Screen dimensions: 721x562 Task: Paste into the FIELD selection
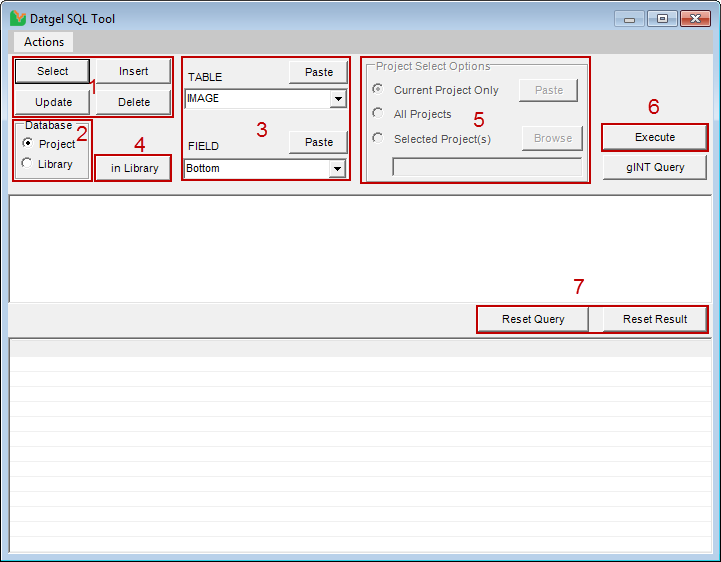[x=318, y=142]
